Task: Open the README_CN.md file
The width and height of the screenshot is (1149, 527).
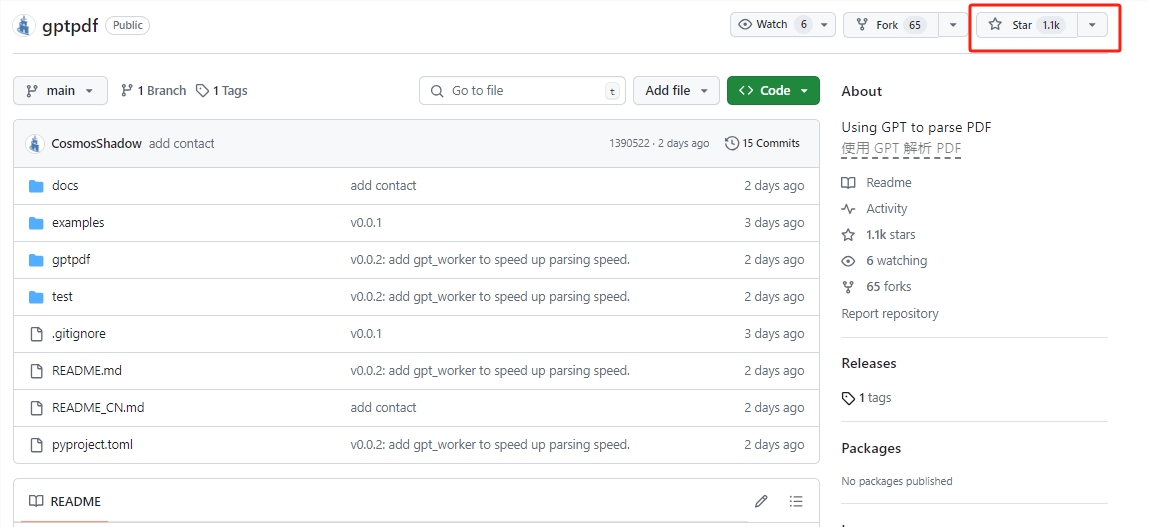Action: (98, 408)
